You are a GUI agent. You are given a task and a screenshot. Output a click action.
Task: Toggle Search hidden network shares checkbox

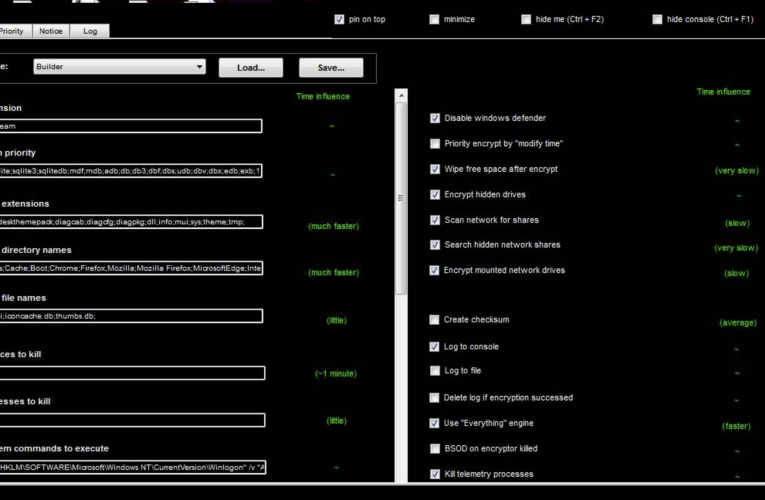(435, 245)
